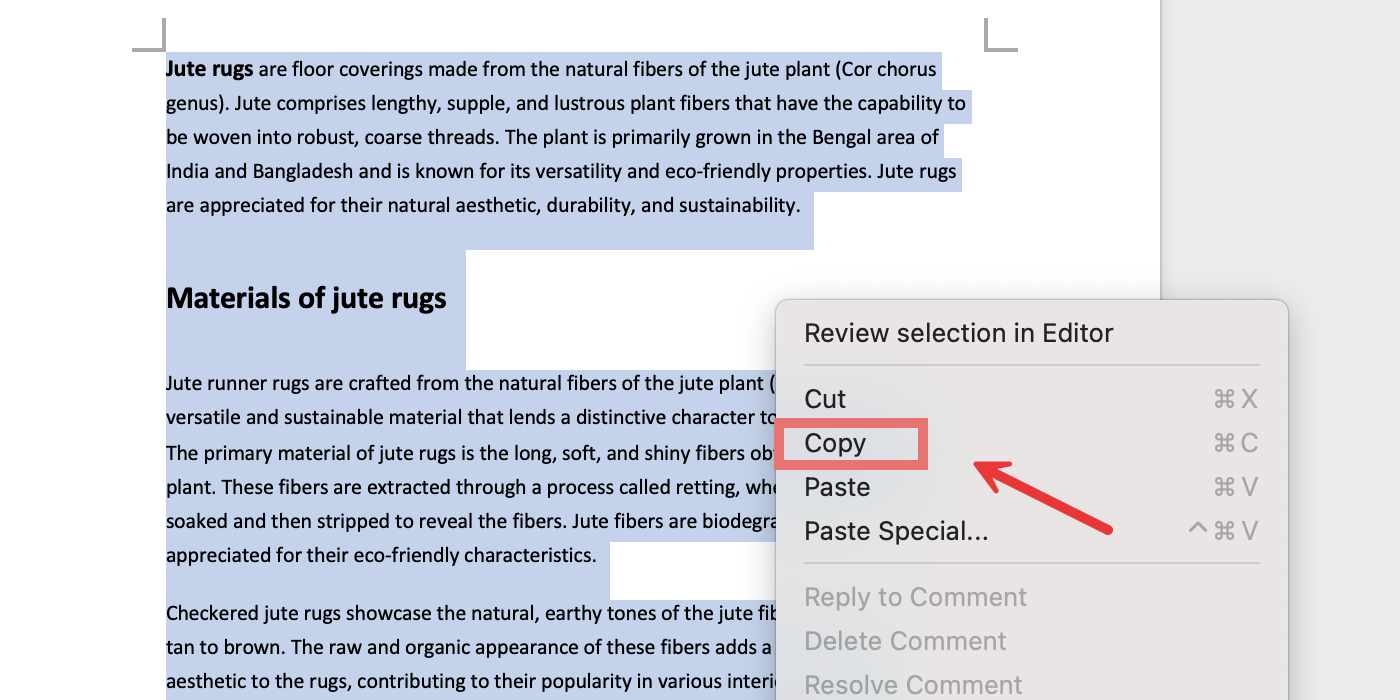Click the gray area right of the page
The image size is (1400, 700).
1280,150
